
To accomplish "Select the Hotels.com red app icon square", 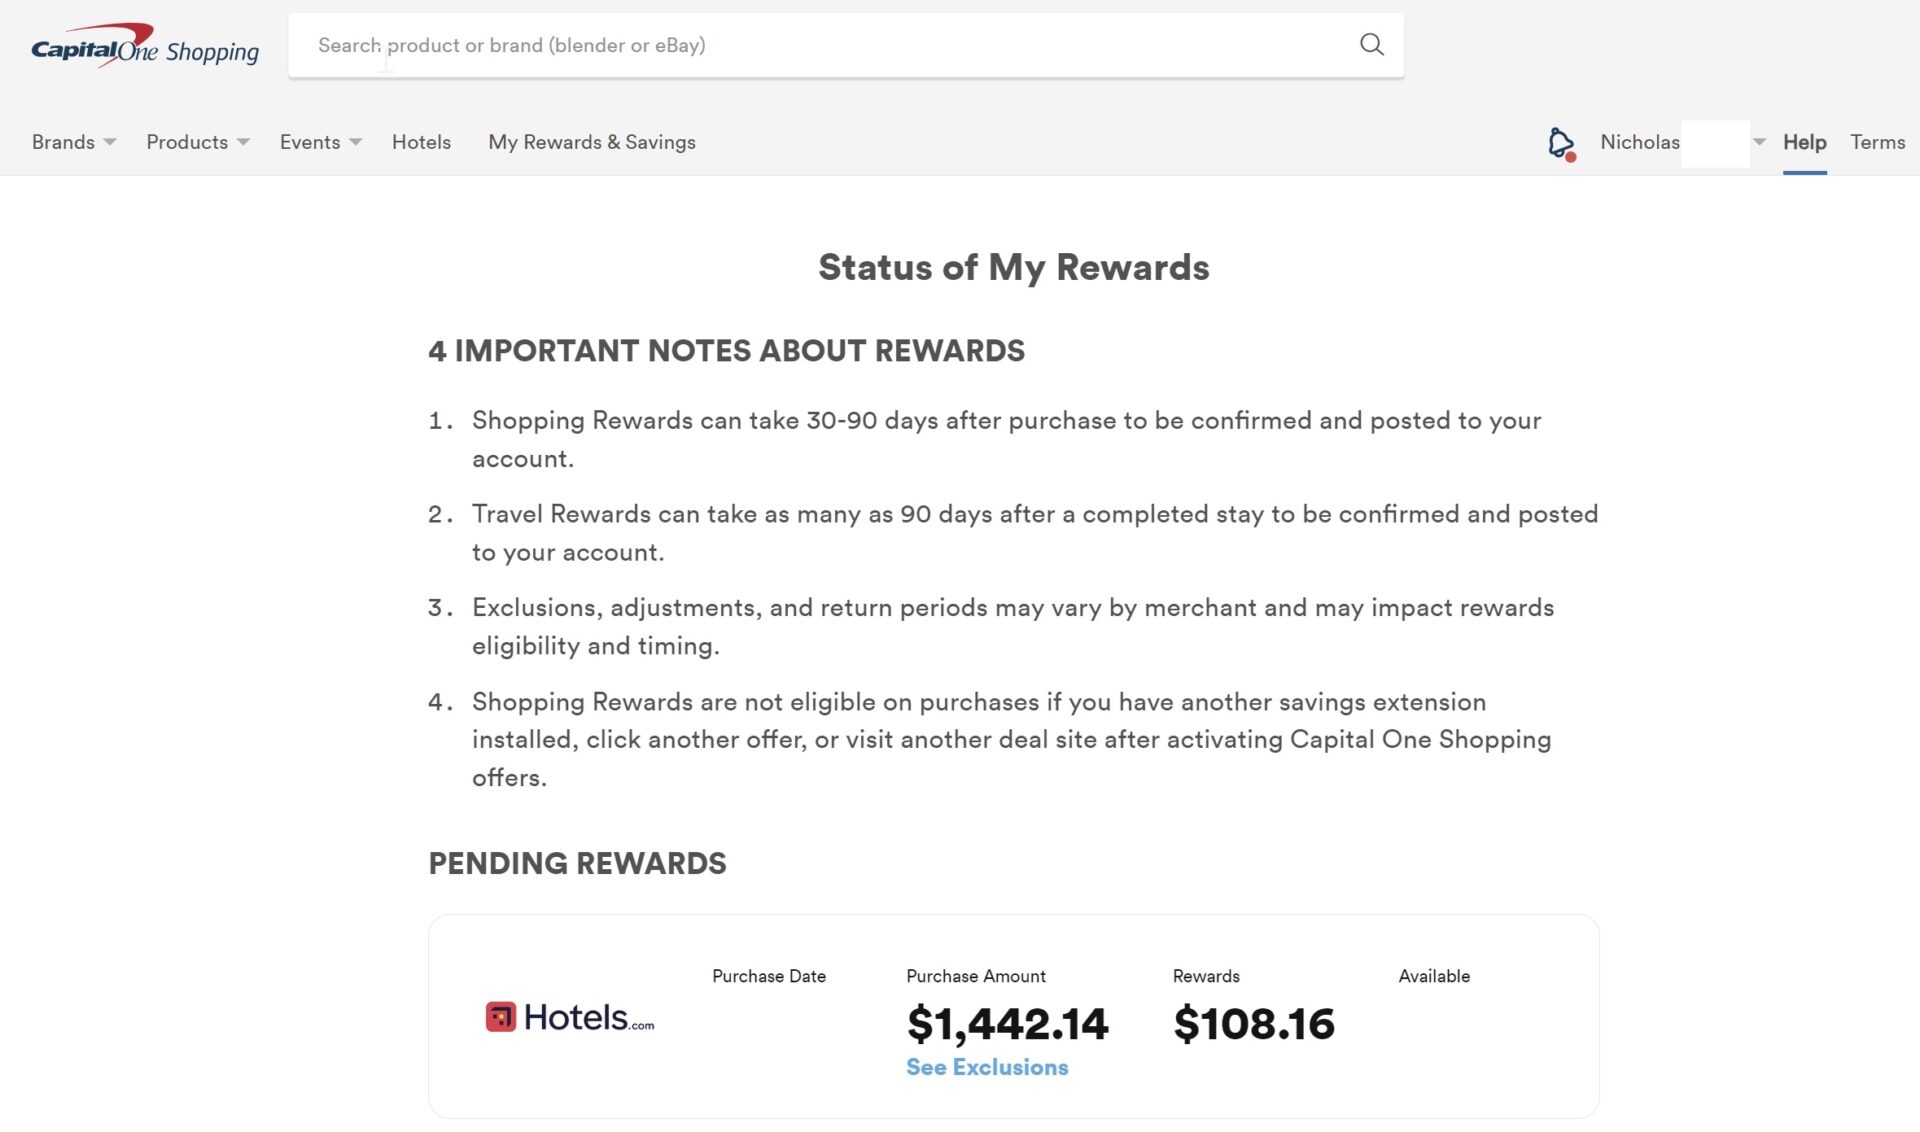I will click(499, 1015).
